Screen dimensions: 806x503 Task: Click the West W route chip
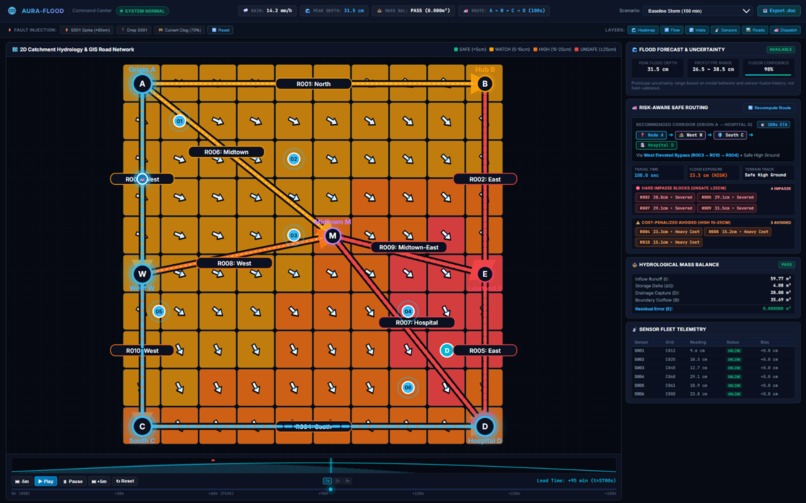(x=691, y=135)
